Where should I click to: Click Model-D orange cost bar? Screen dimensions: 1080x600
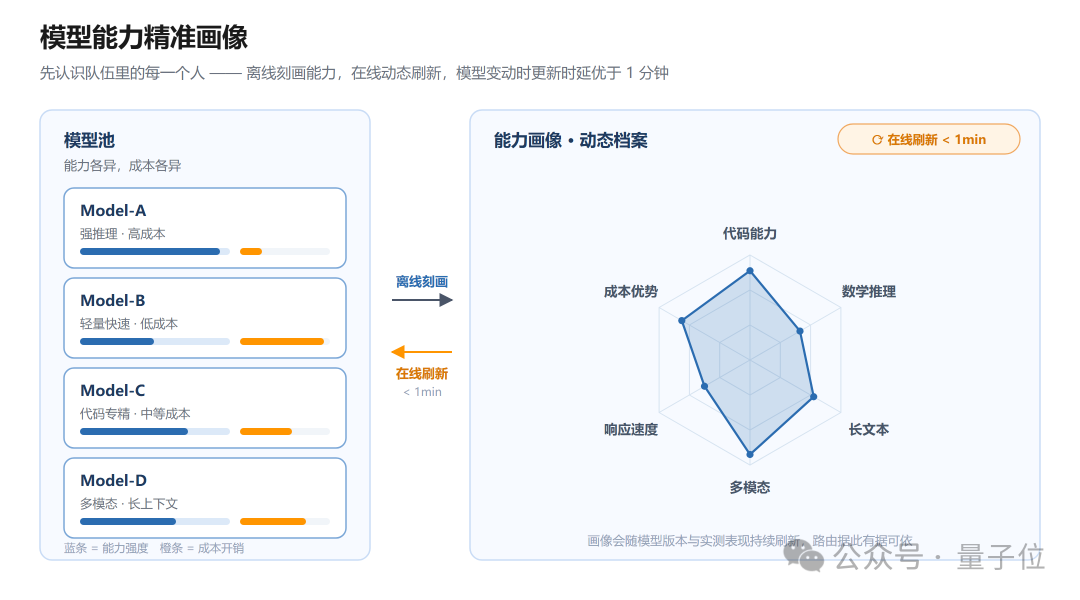pyautogui.click(x=273, y=521)
